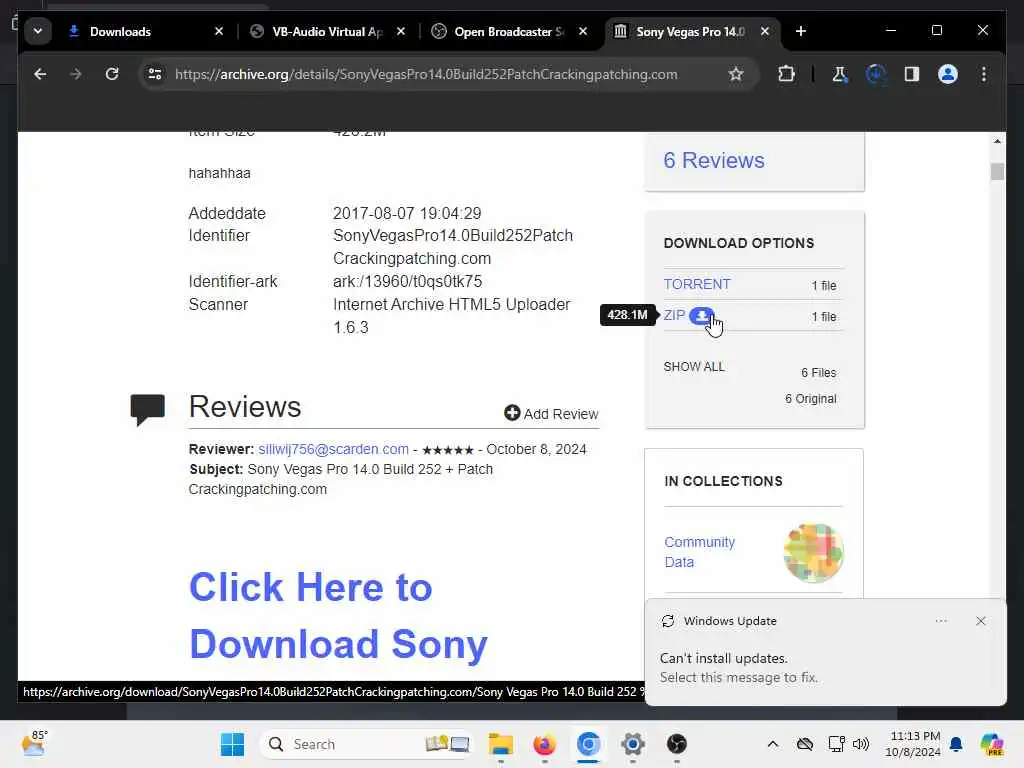Select the Addeddate value 2017-08-07 19:04:29
This screenshot has width=1024, height=768.
click(407, 214)
